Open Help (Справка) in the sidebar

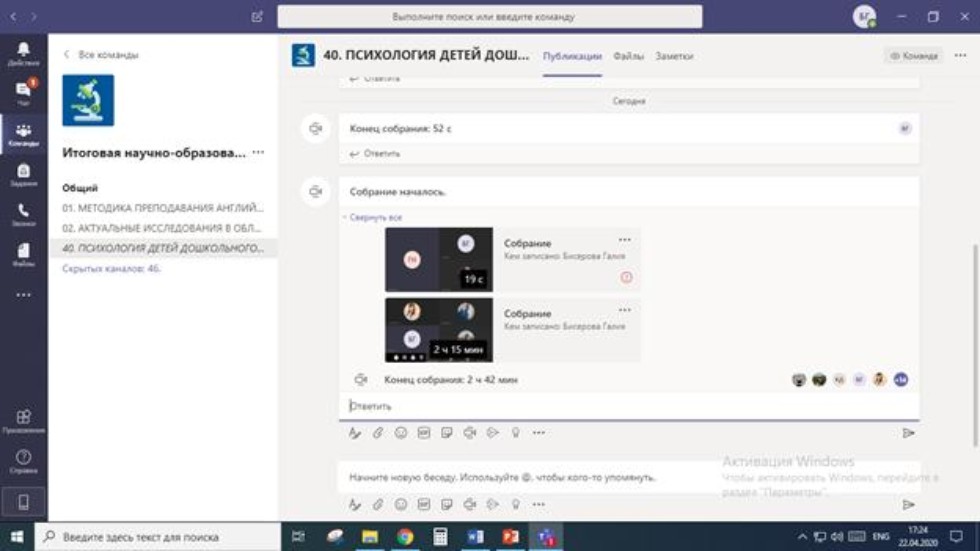pyautogui.click(x=23, y=461)
